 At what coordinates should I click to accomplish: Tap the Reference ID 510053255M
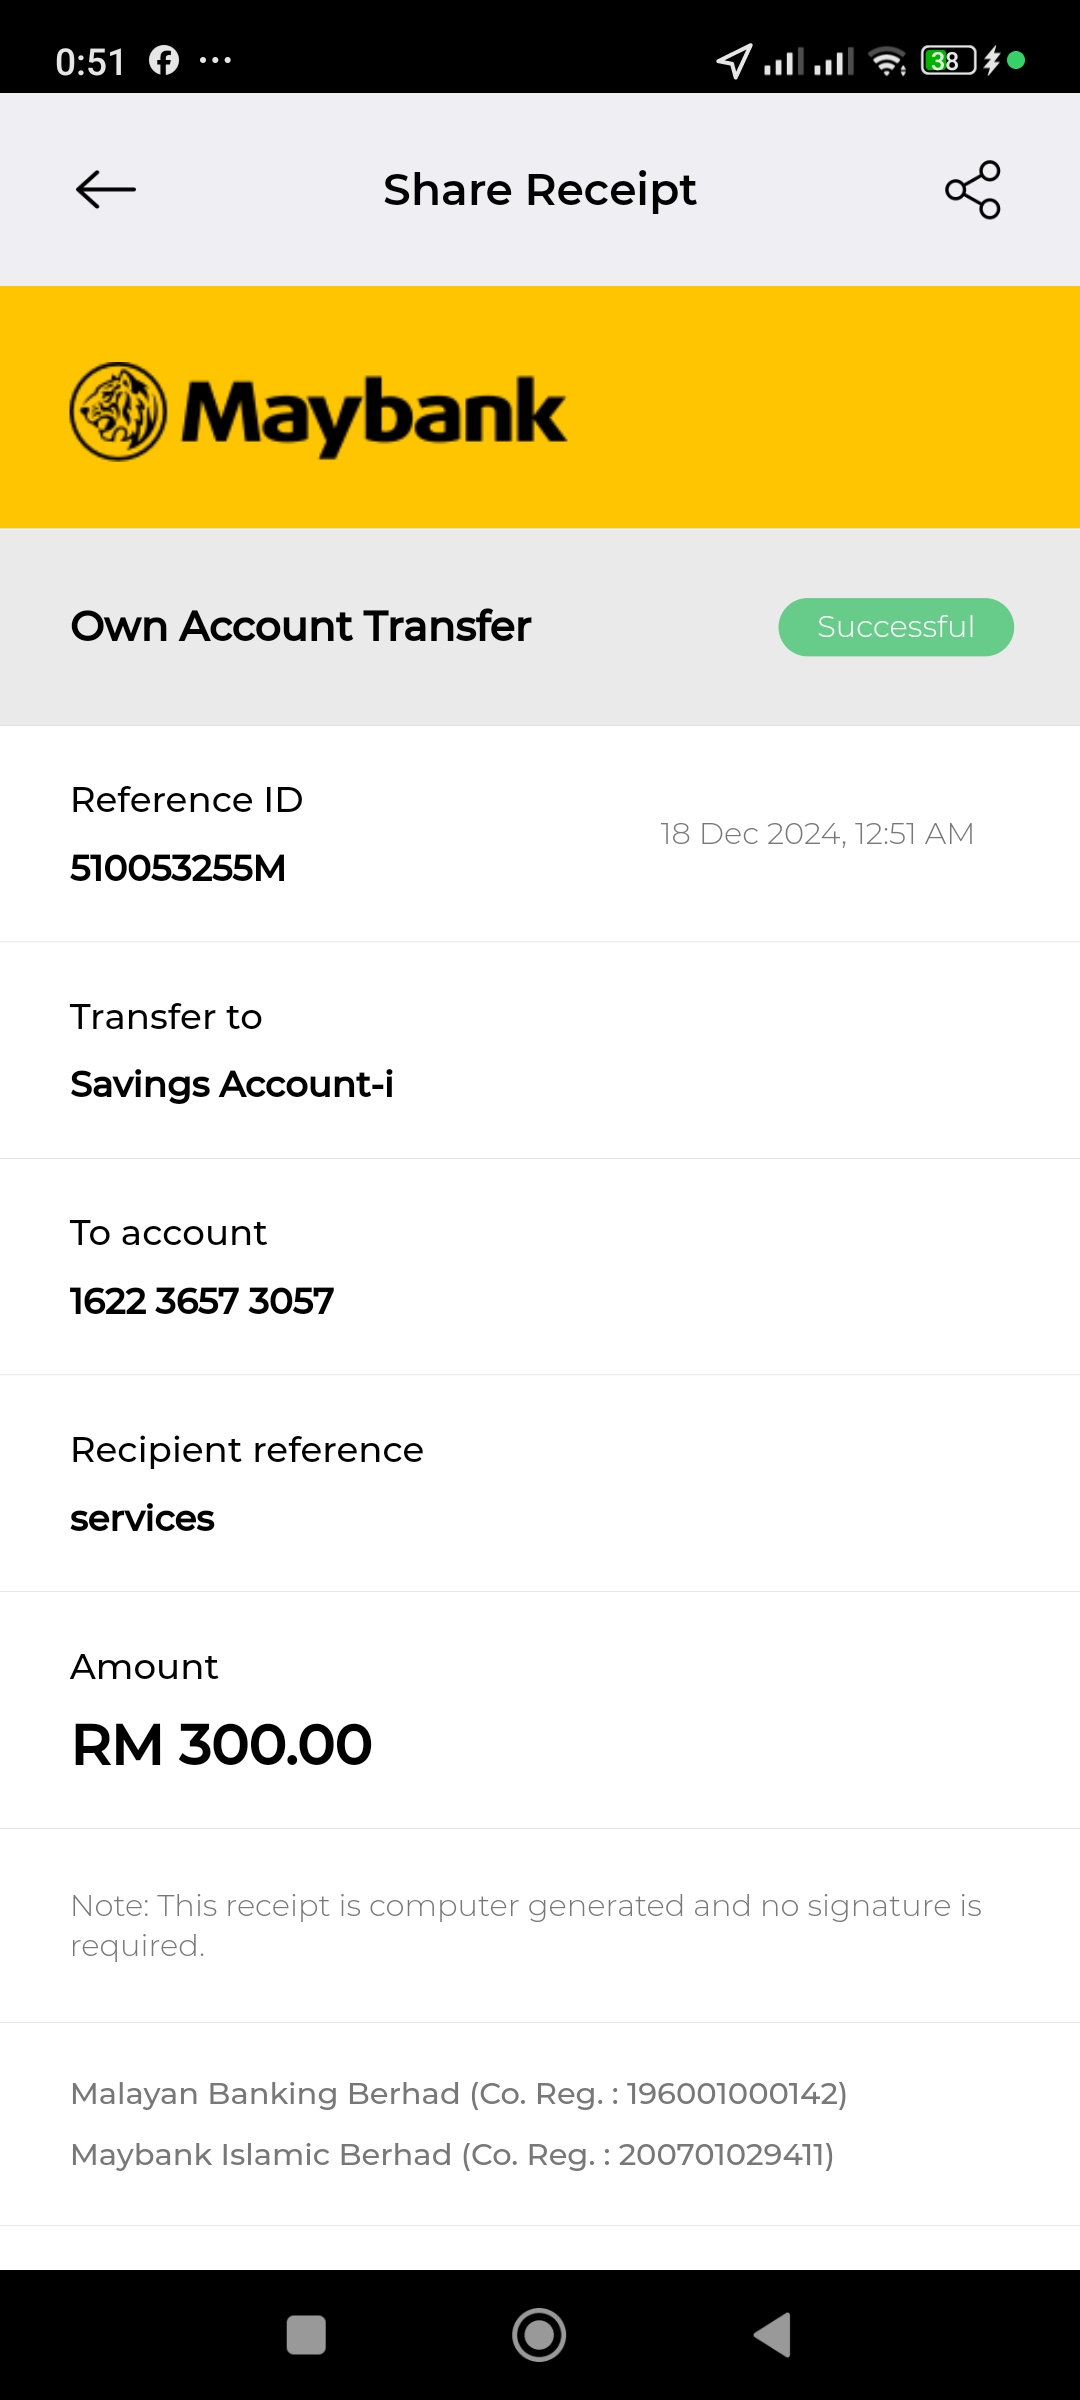pyautogui.click(x=178, y=868)
